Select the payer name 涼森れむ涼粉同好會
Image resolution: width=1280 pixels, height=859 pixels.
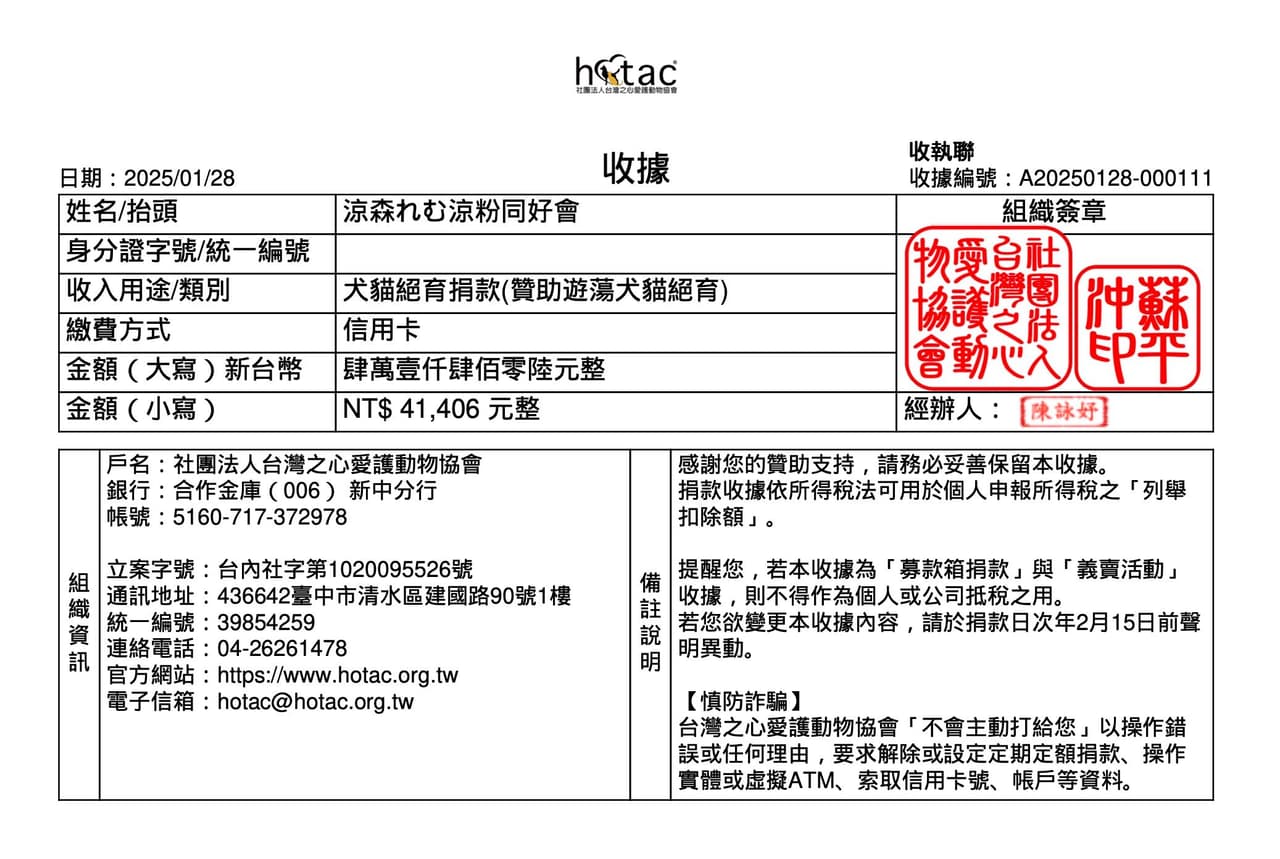coord(461,212)
